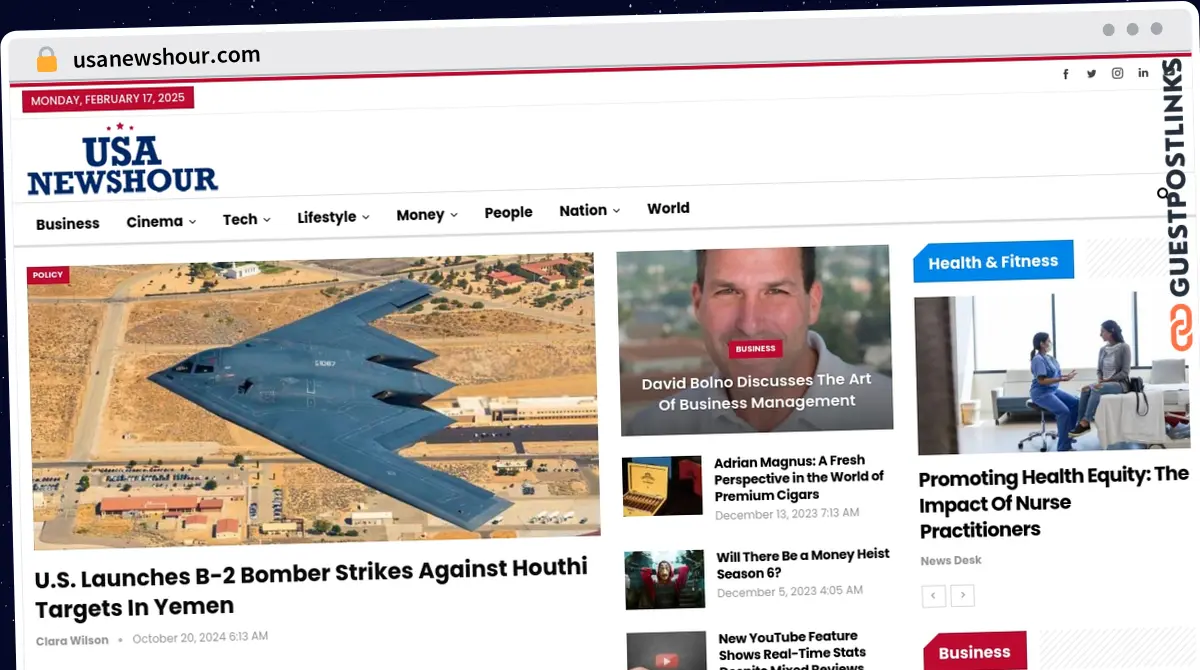Select the Tech navigation label
The image size is (1200, 670).
[x=240, y=220]
